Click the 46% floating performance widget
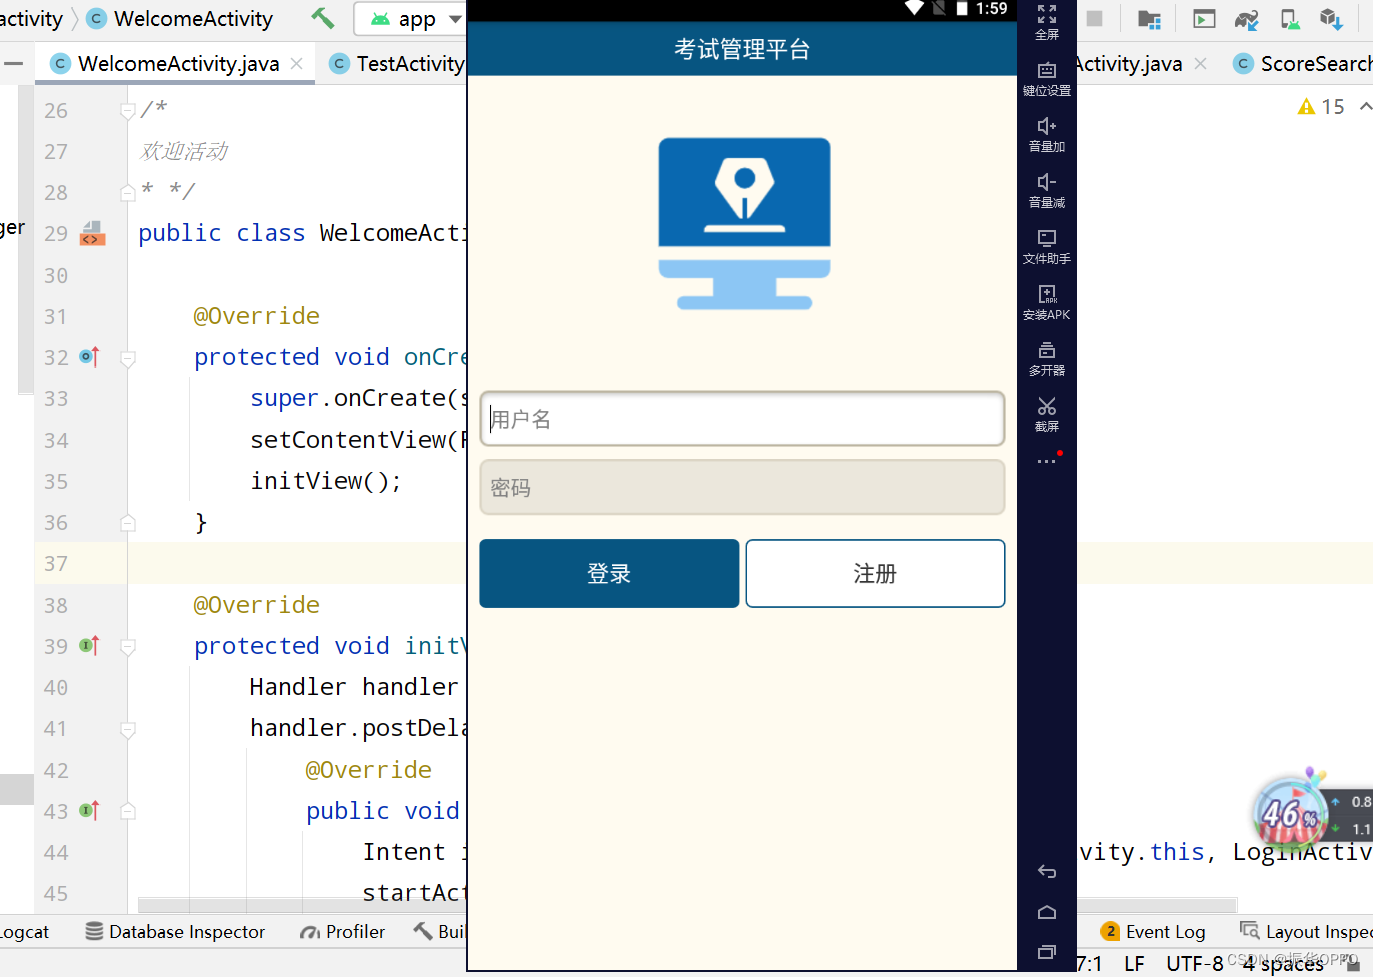 pyautogui.click(x=1290, y=812)
